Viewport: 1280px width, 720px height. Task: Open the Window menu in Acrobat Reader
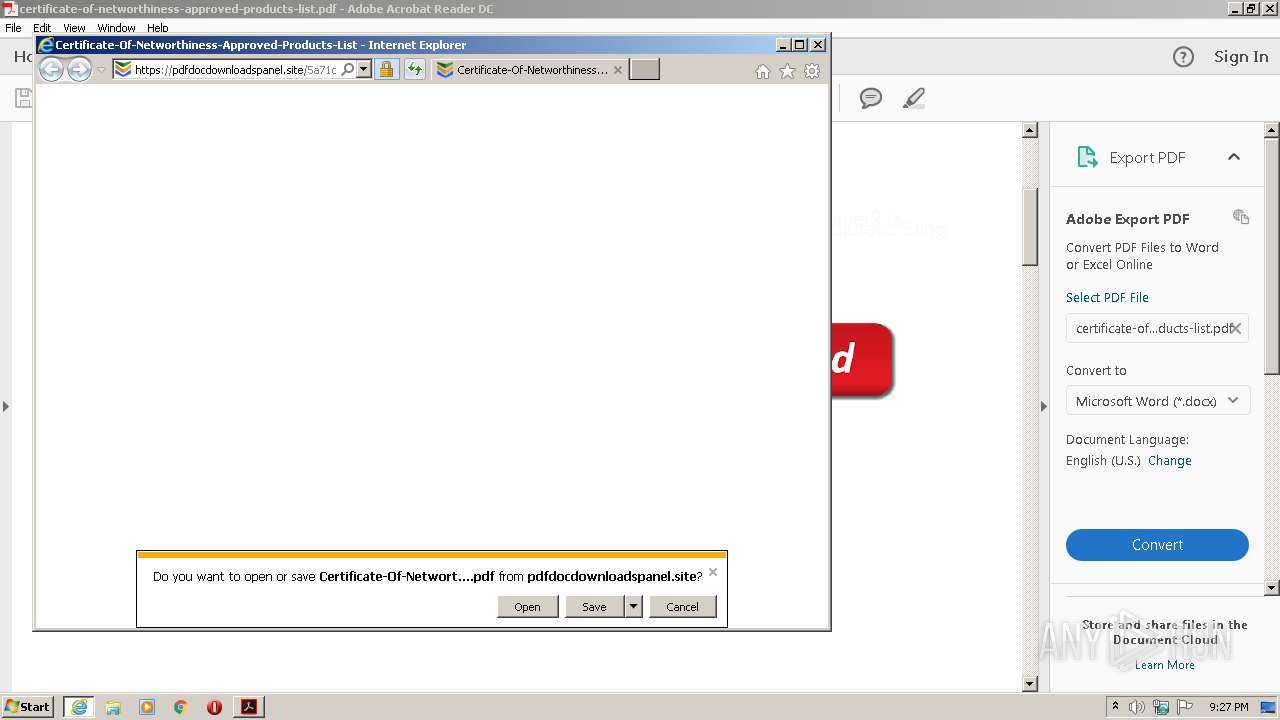tap(116, 28)
